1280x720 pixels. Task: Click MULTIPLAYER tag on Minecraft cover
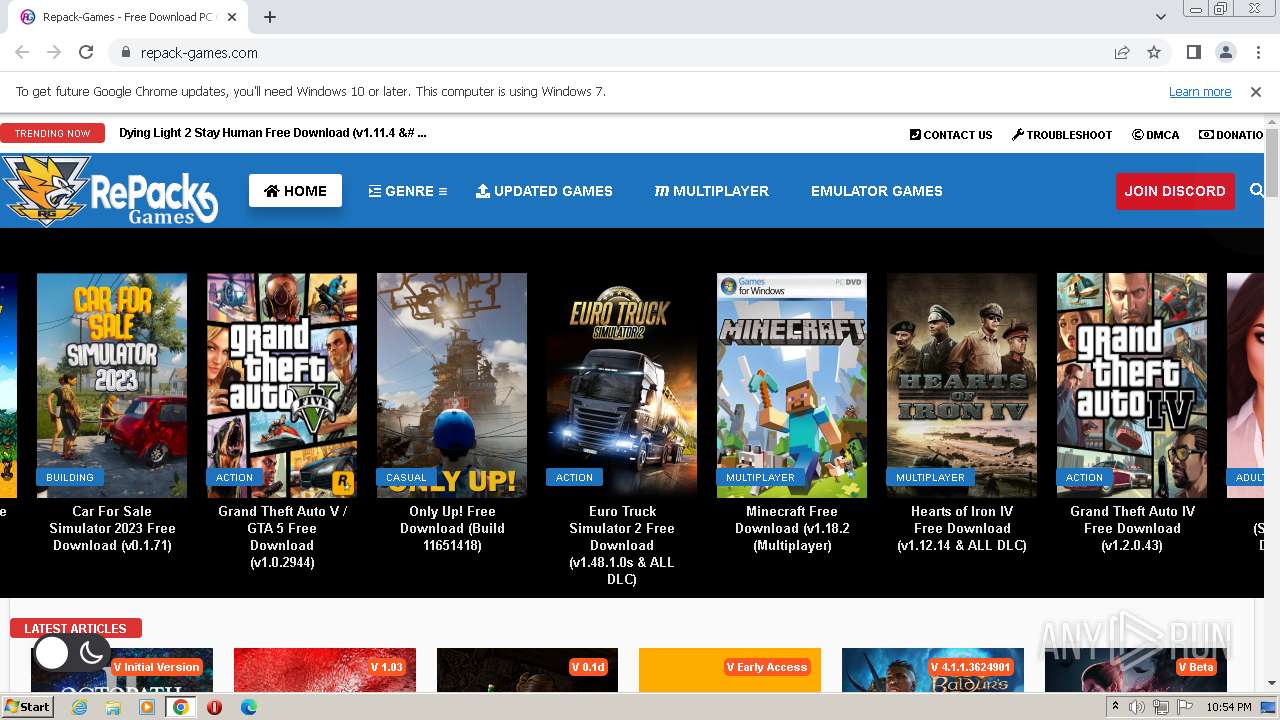[x=760, y=477]
